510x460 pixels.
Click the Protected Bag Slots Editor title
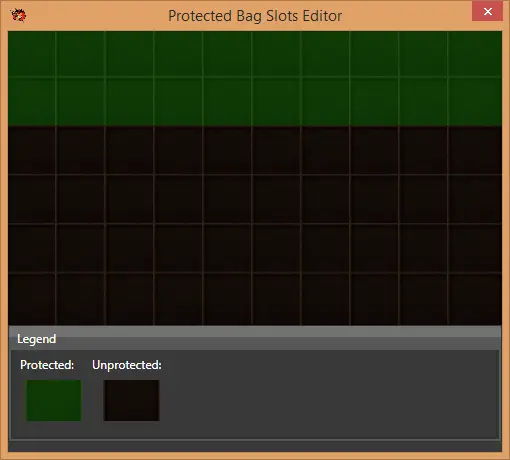[255, 16]
